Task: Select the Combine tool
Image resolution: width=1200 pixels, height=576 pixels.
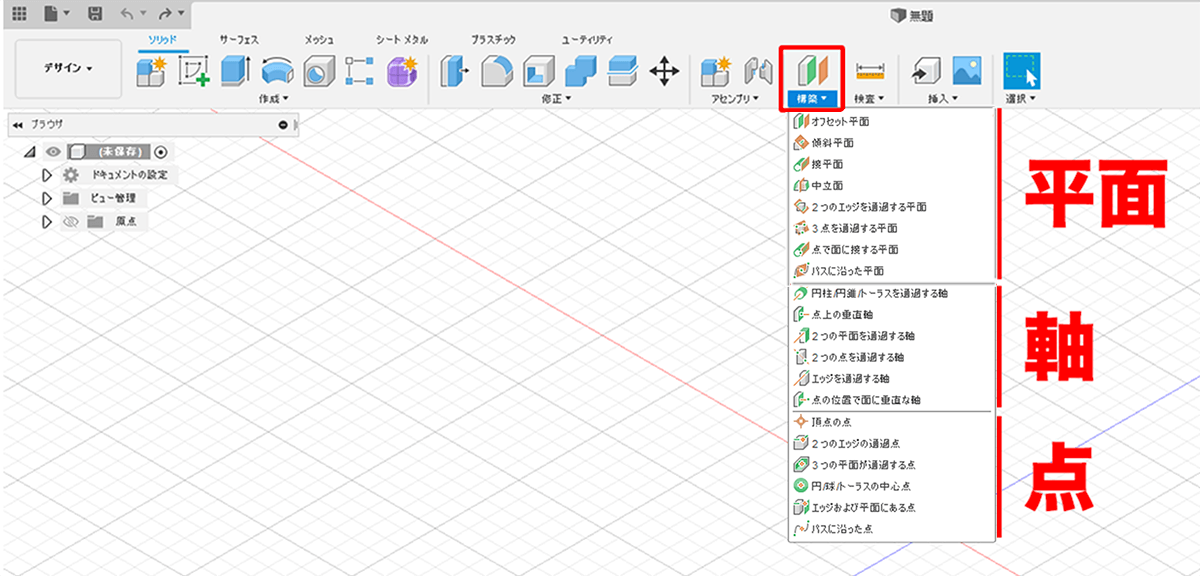Action: click(x=579, y=71)
